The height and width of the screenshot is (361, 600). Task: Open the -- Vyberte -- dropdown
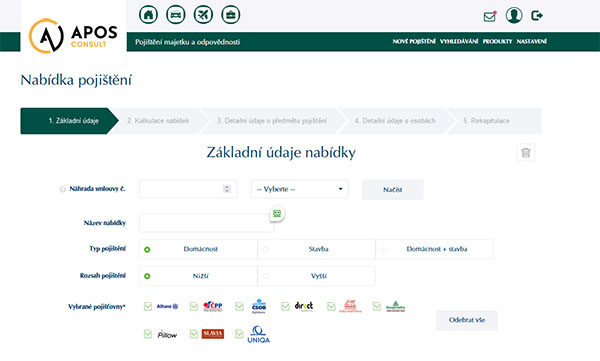300,189
